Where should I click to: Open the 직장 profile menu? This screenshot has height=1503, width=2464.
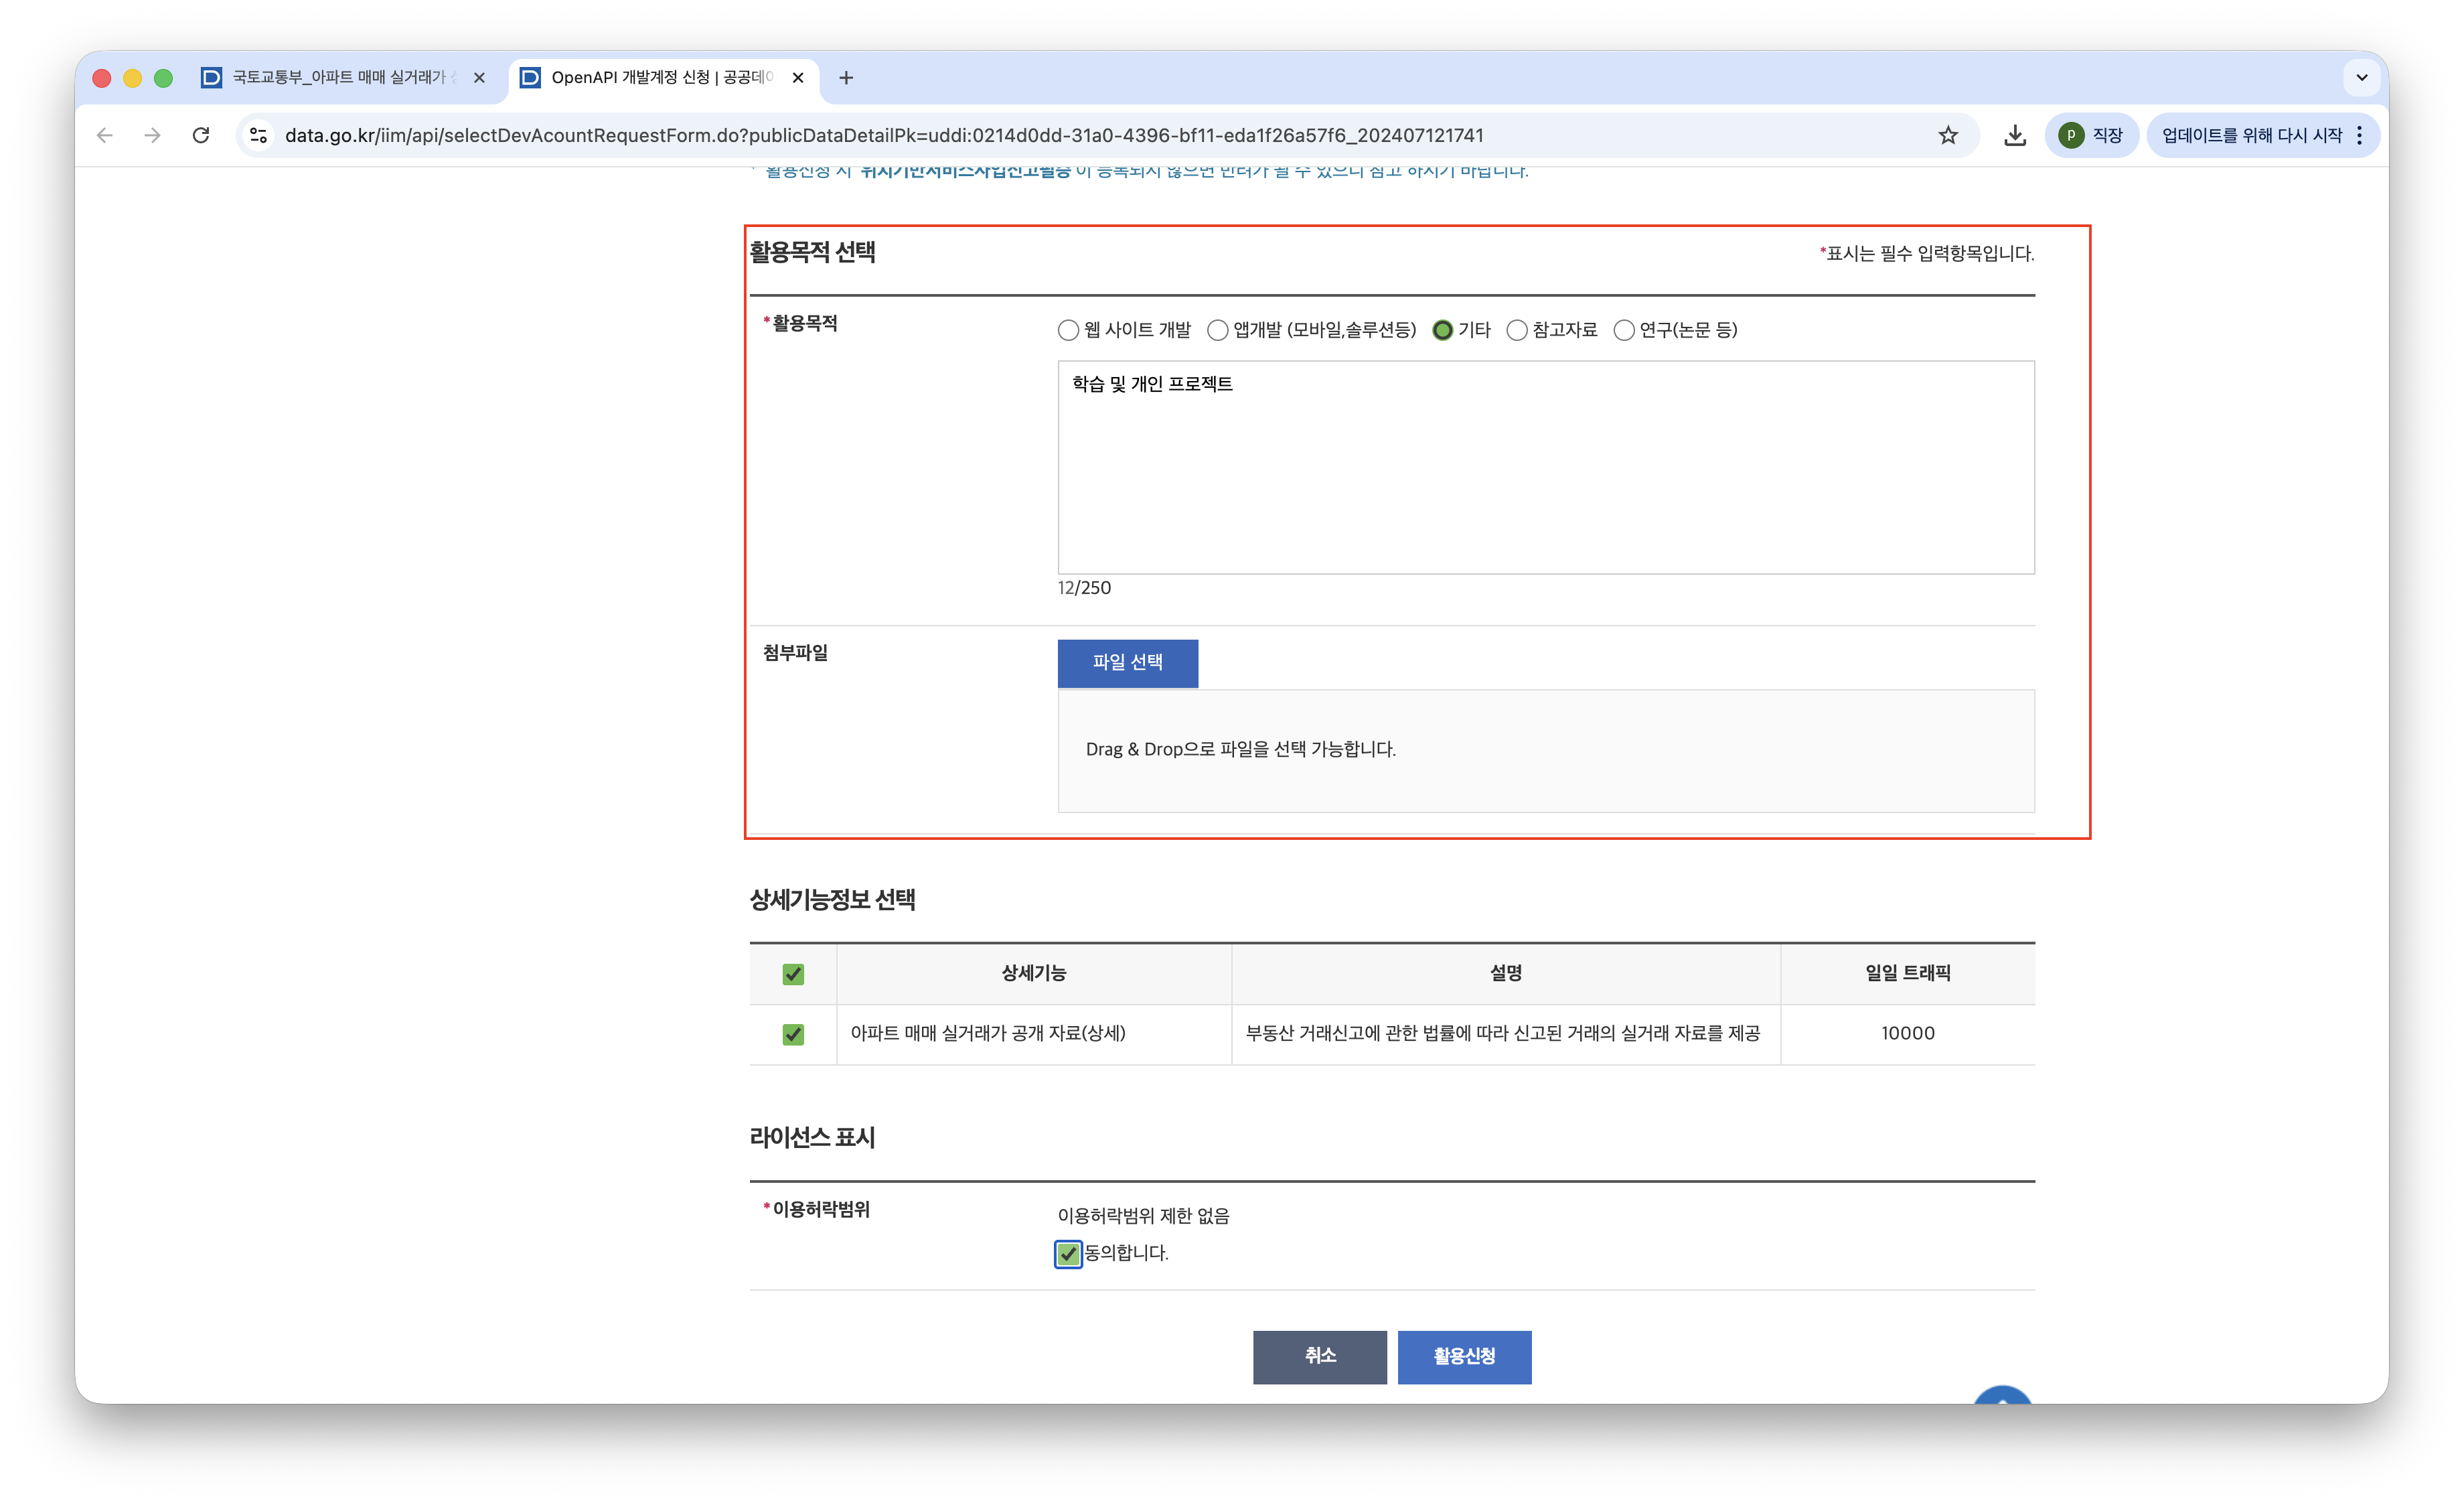click(2091, 135)
